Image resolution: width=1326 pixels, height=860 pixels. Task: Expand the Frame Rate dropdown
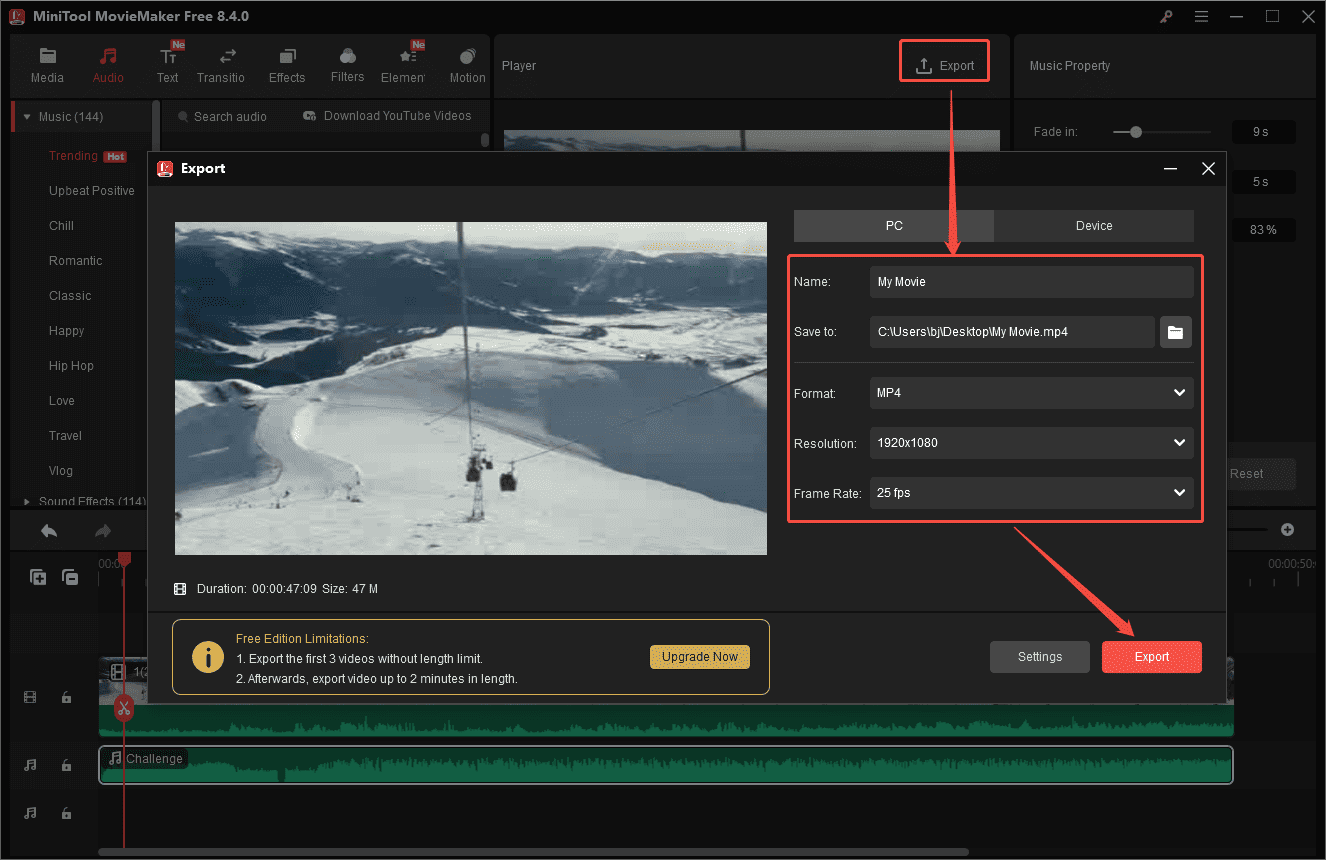click(x=1031, y=493)
